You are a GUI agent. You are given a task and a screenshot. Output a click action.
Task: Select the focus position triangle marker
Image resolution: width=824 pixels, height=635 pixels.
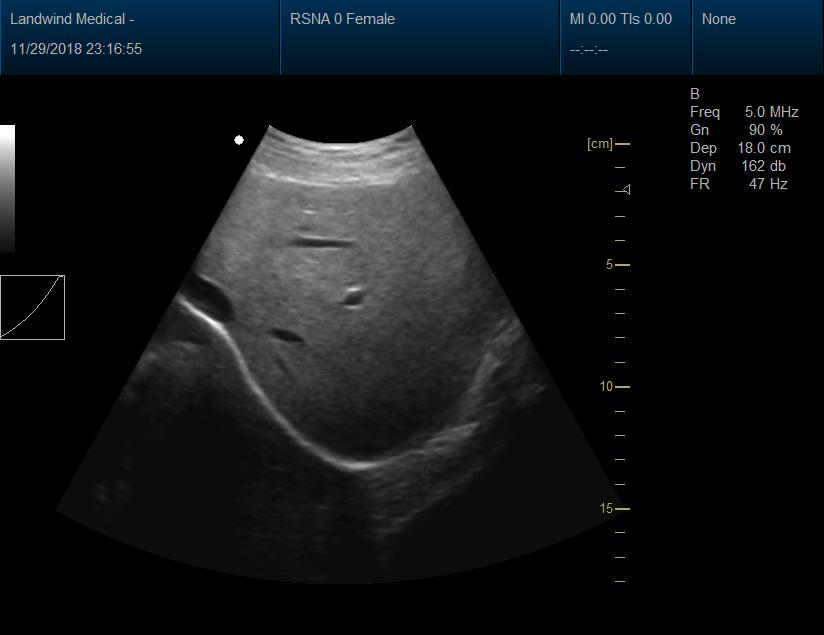click(626, 190)
